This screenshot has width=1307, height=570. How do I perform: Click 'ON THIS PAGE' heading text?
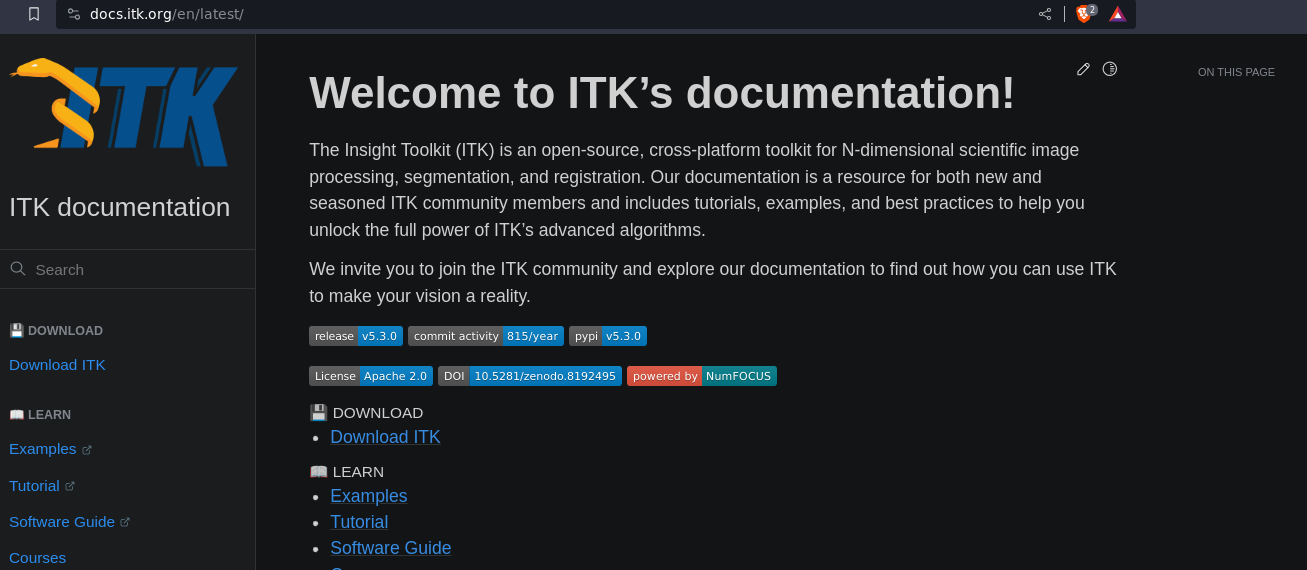pyautogui.click(x=1236, y=72)
